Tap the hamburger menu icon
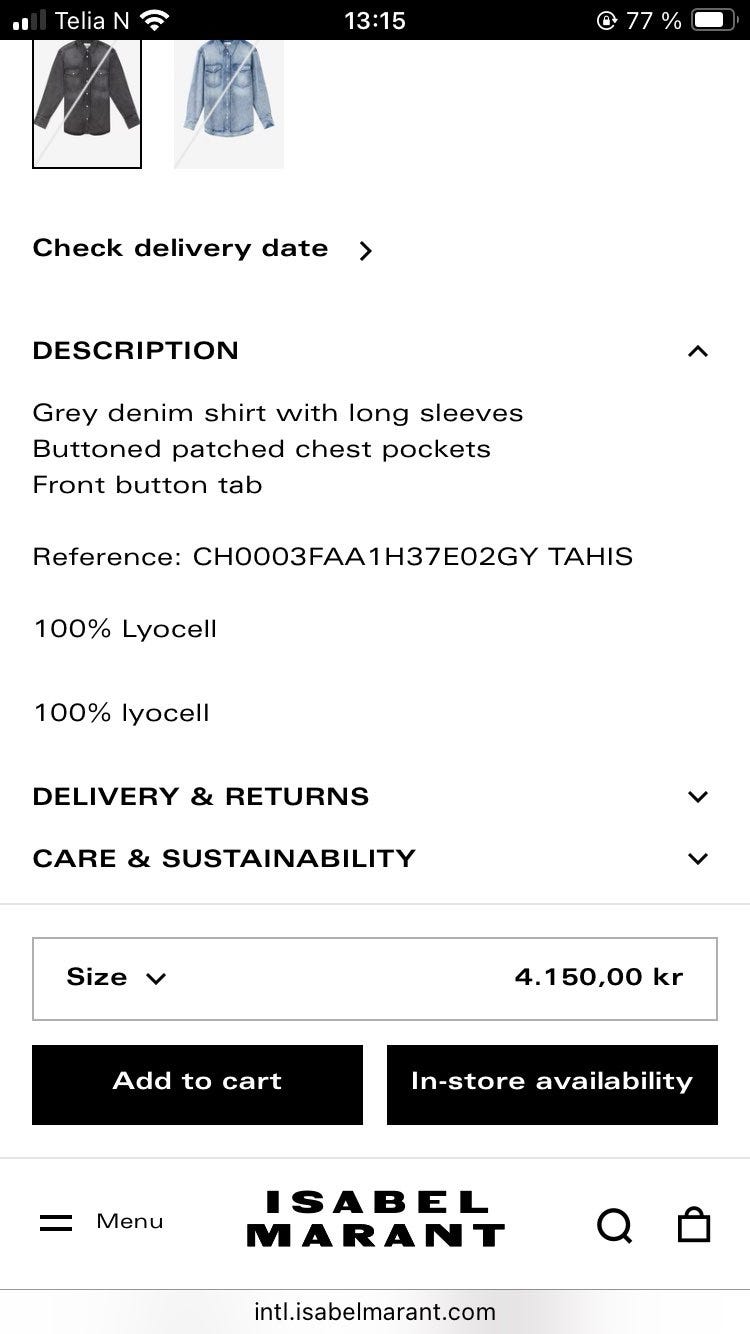This screenshot has width=750, height=1334. (x=56, y=1222)
